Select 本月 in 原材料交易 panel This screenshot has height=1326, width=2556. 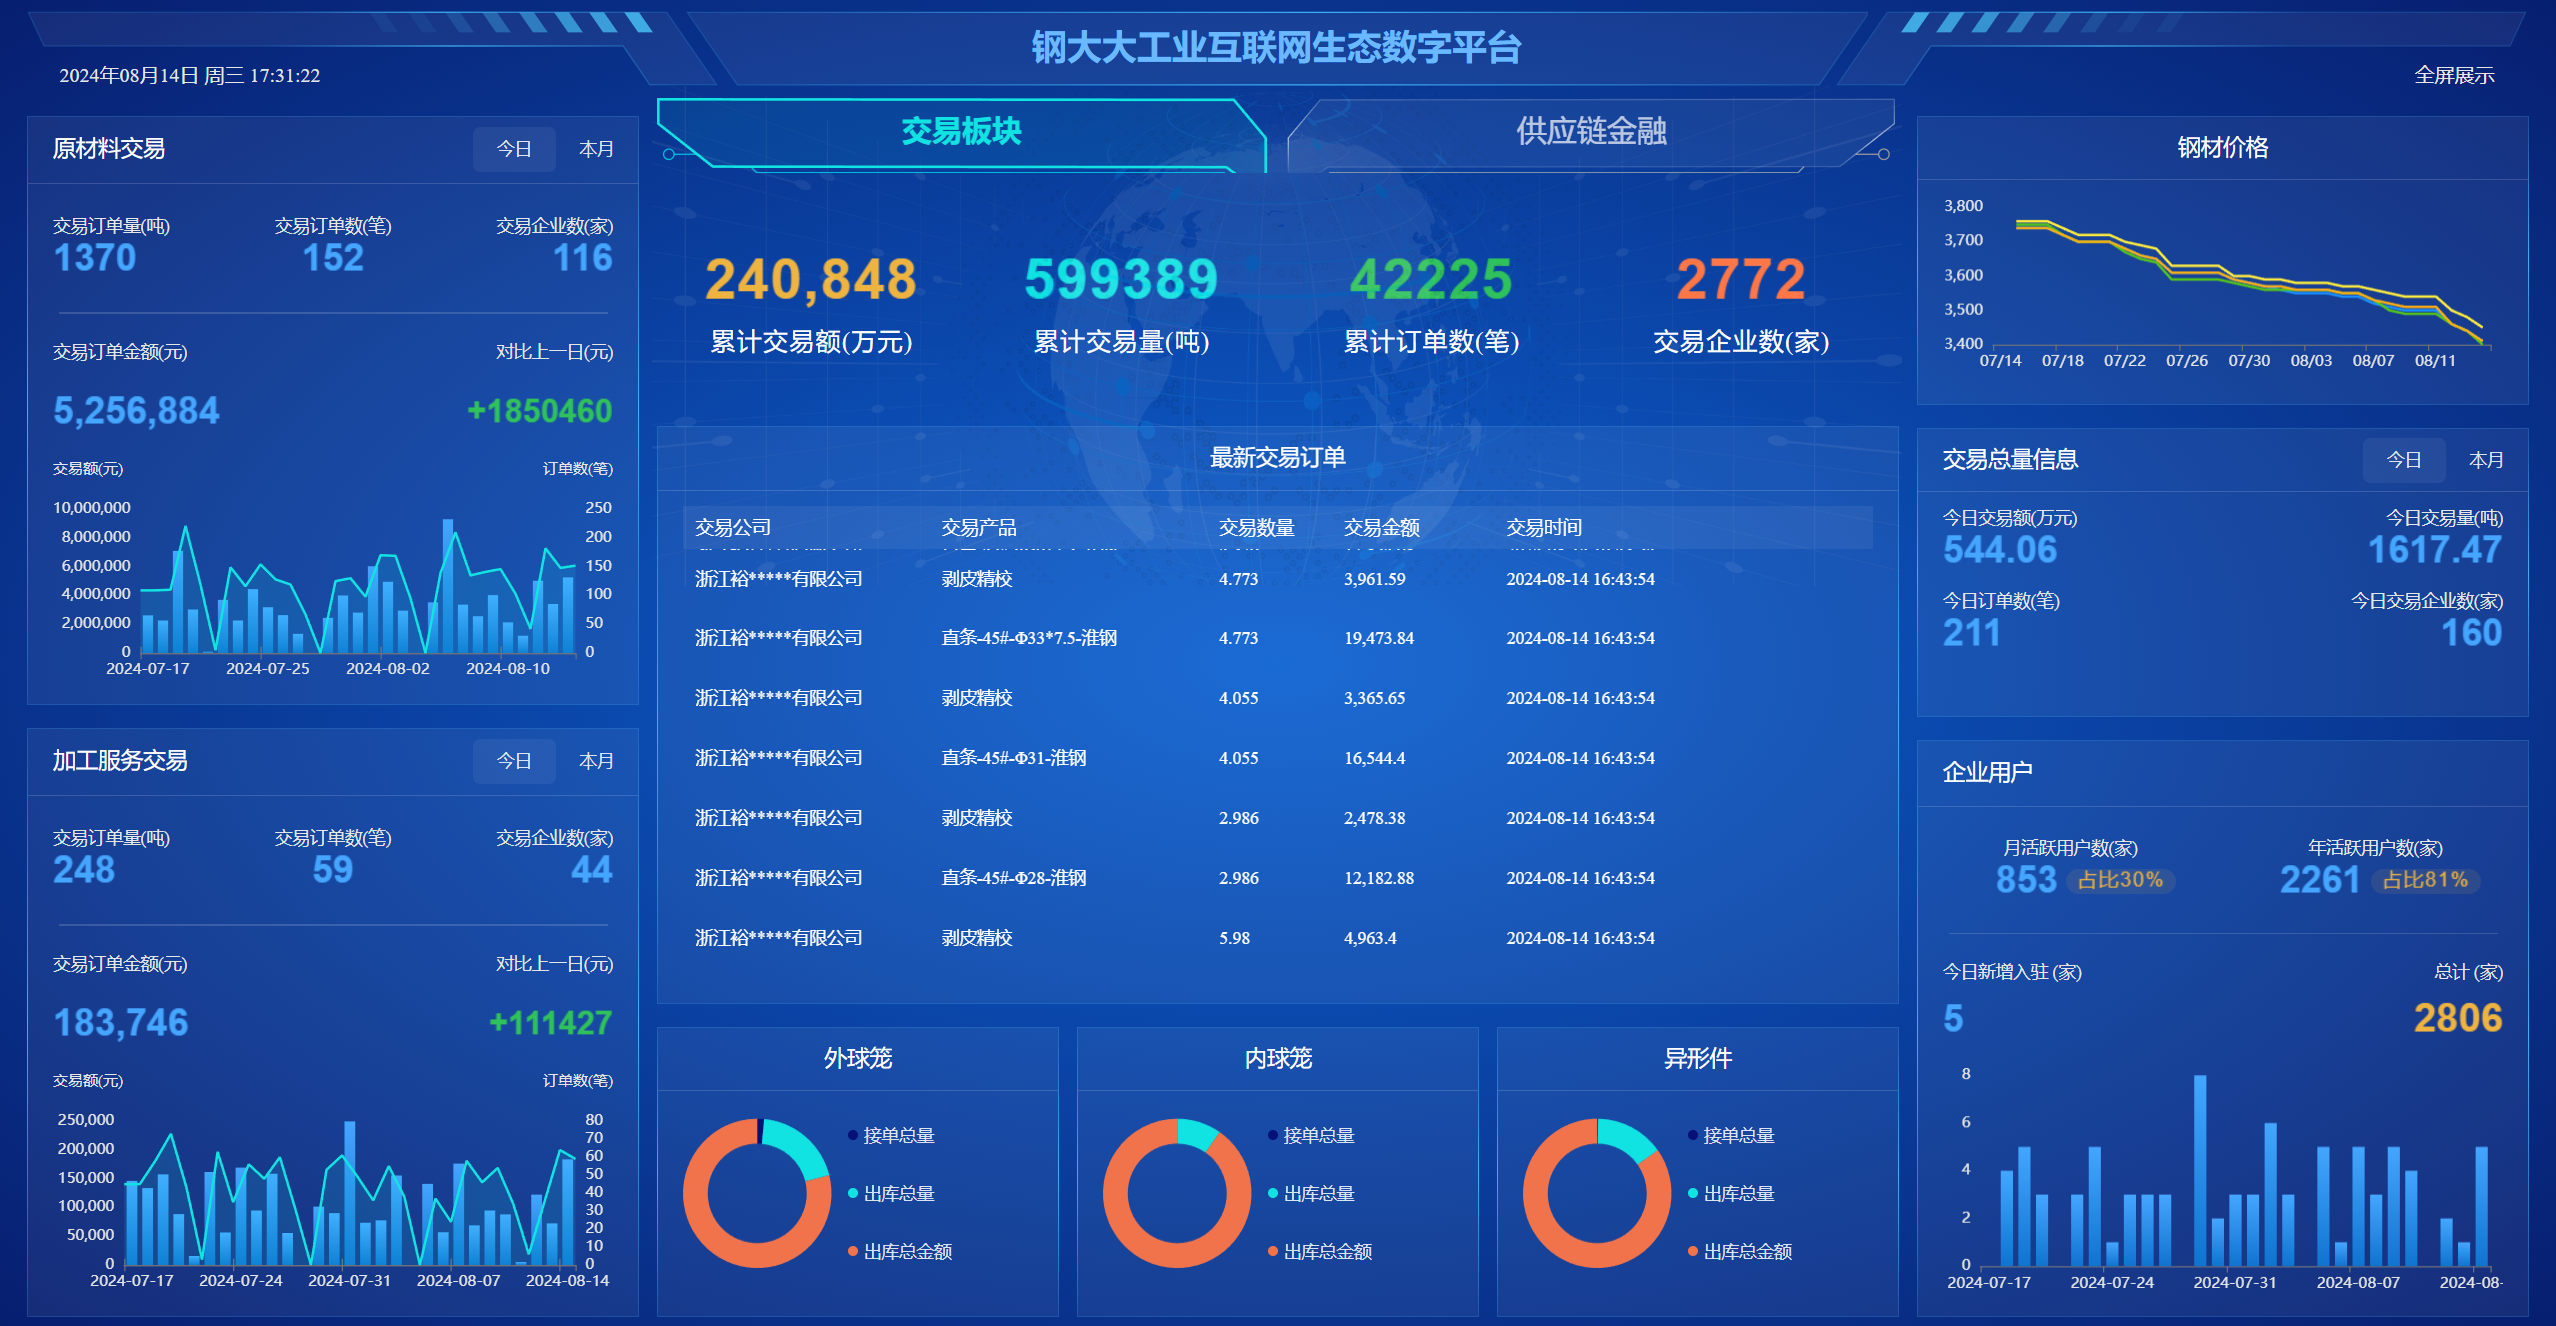(x=596, y=149)
